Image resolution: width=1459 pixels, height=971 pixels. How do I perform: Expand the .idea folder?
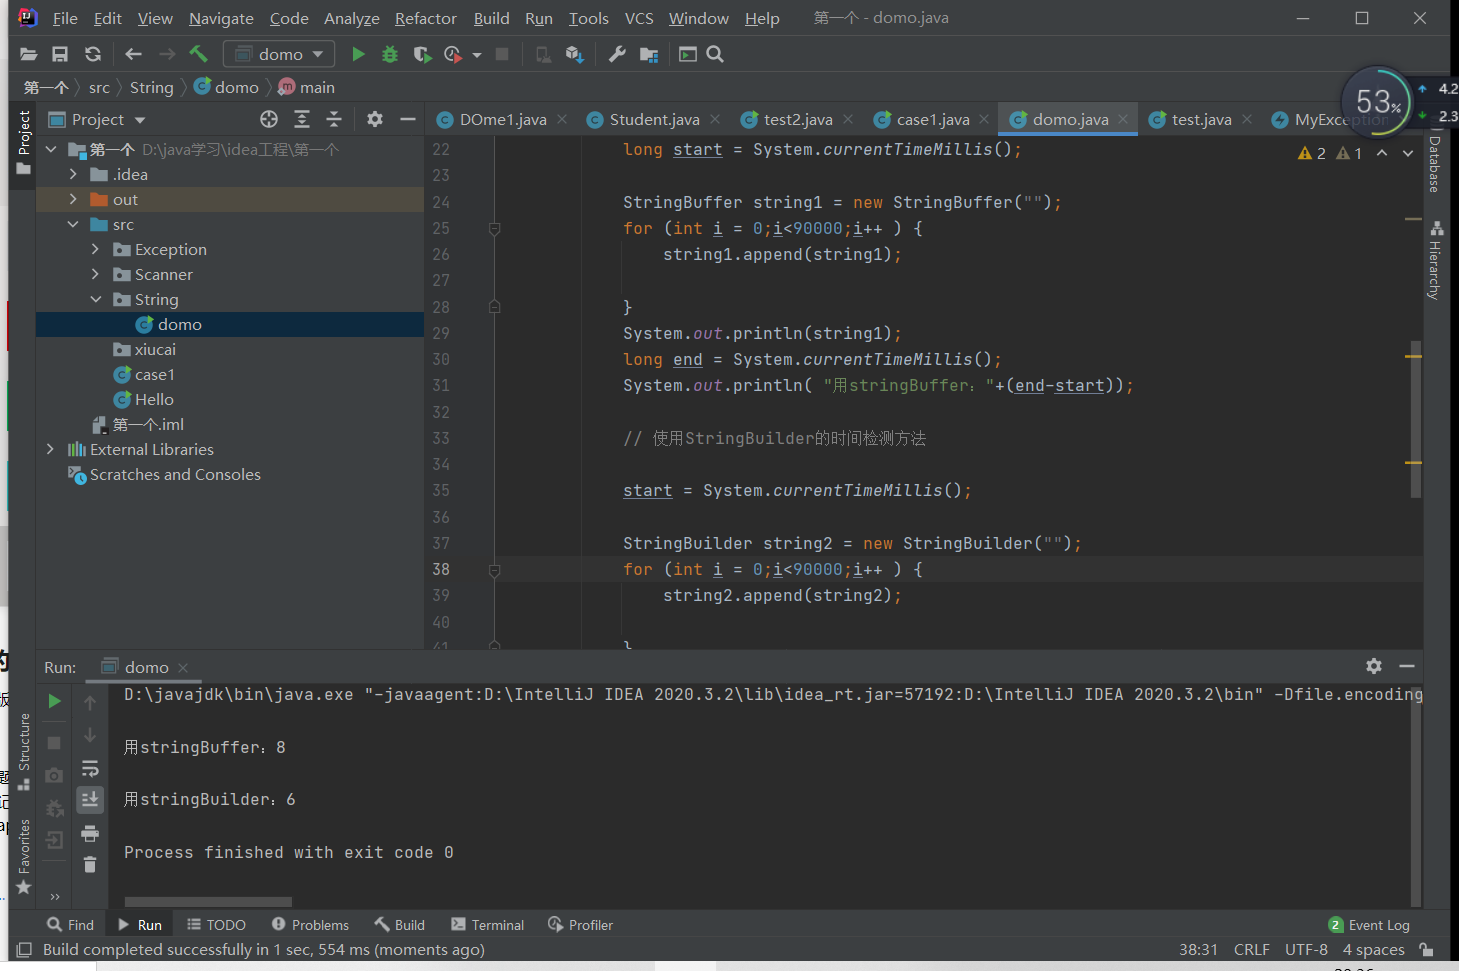[x=73, y=174]
